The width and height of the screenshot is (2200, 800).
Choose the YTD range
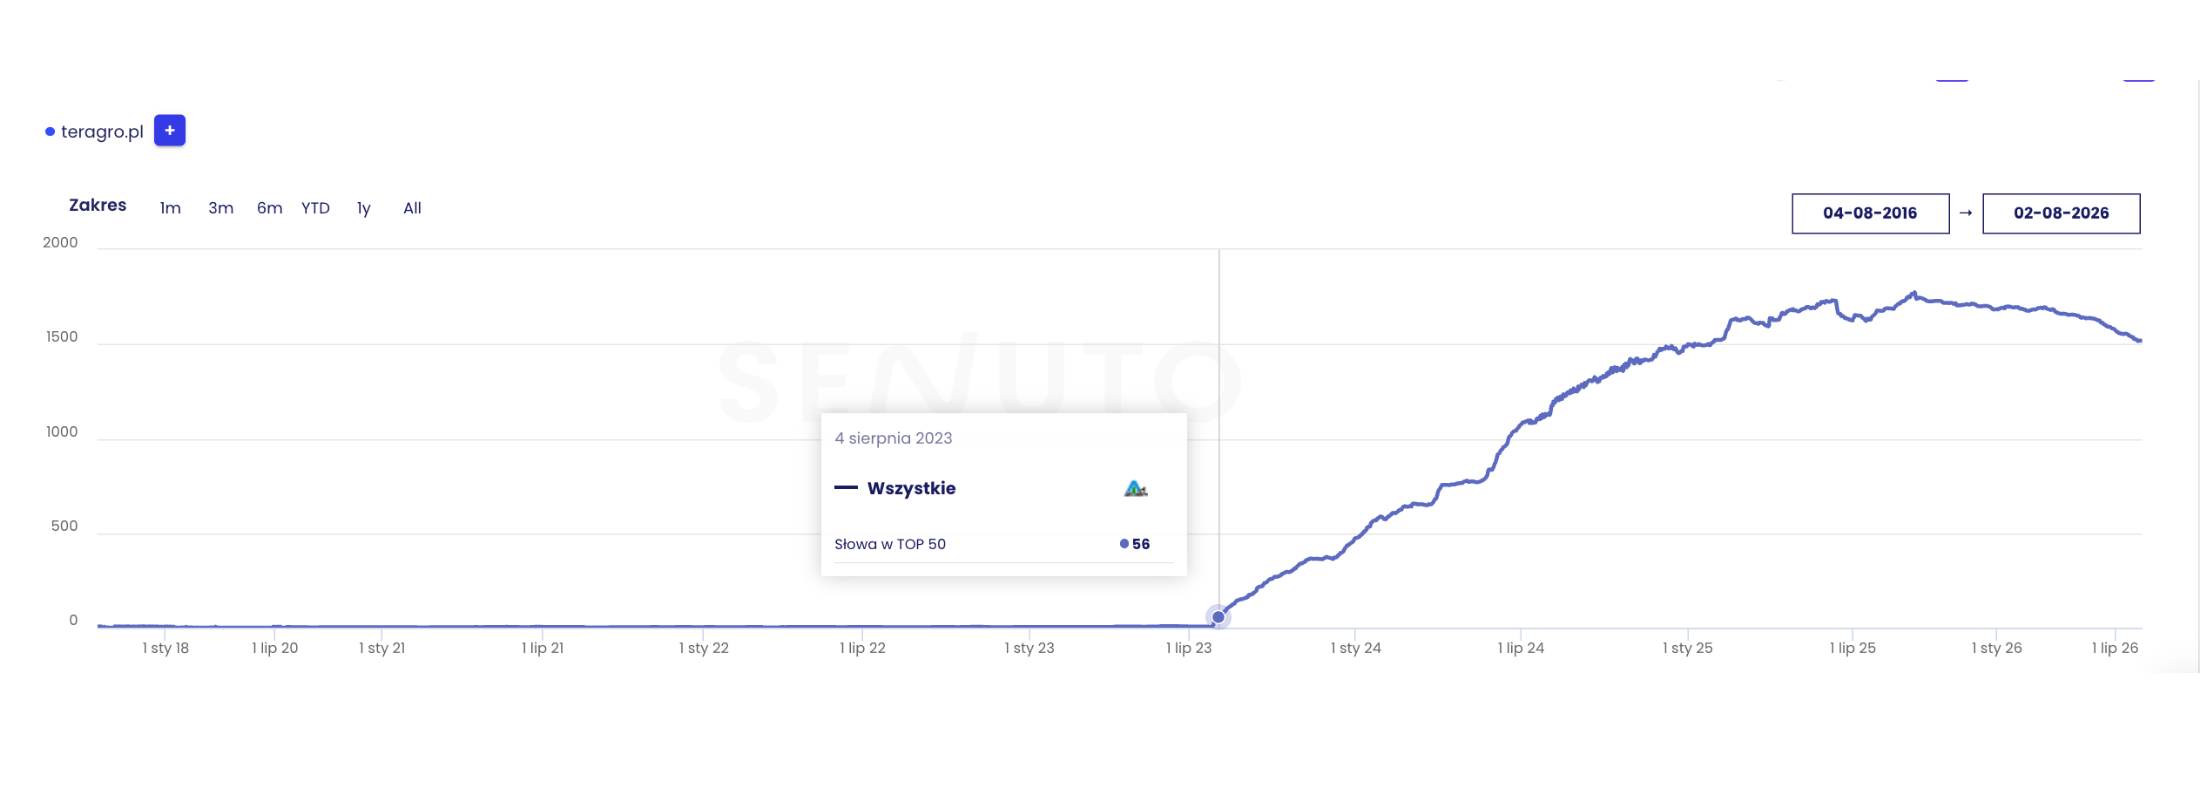[x=315, y=208]
